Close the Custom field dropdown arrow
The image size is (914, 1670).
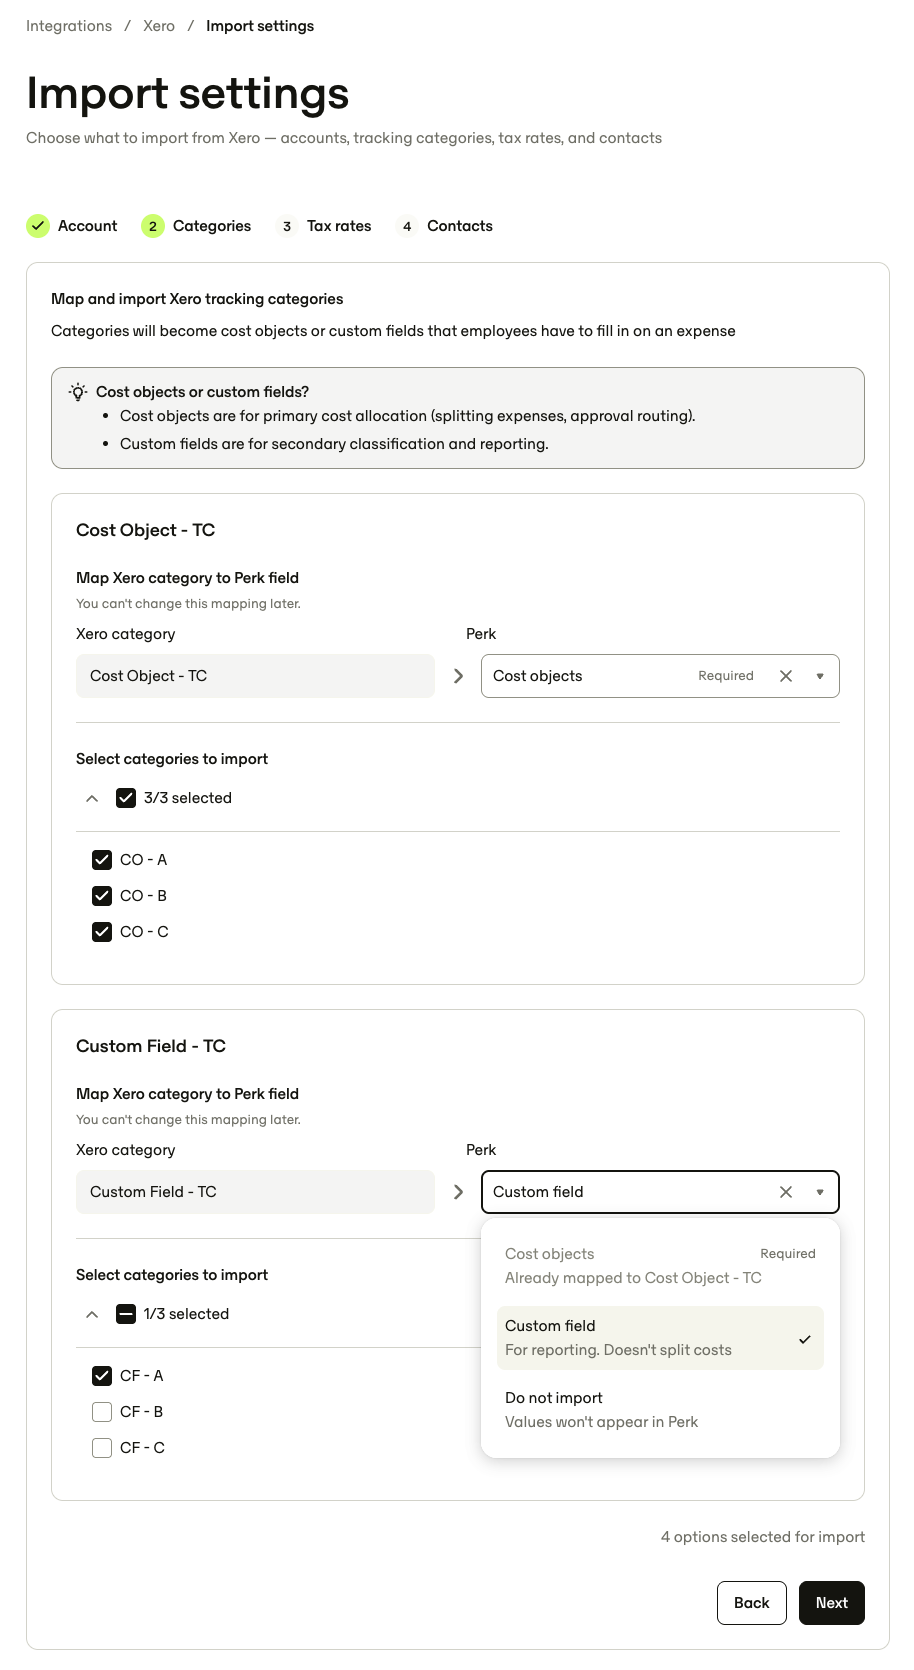pos(820,1192)
